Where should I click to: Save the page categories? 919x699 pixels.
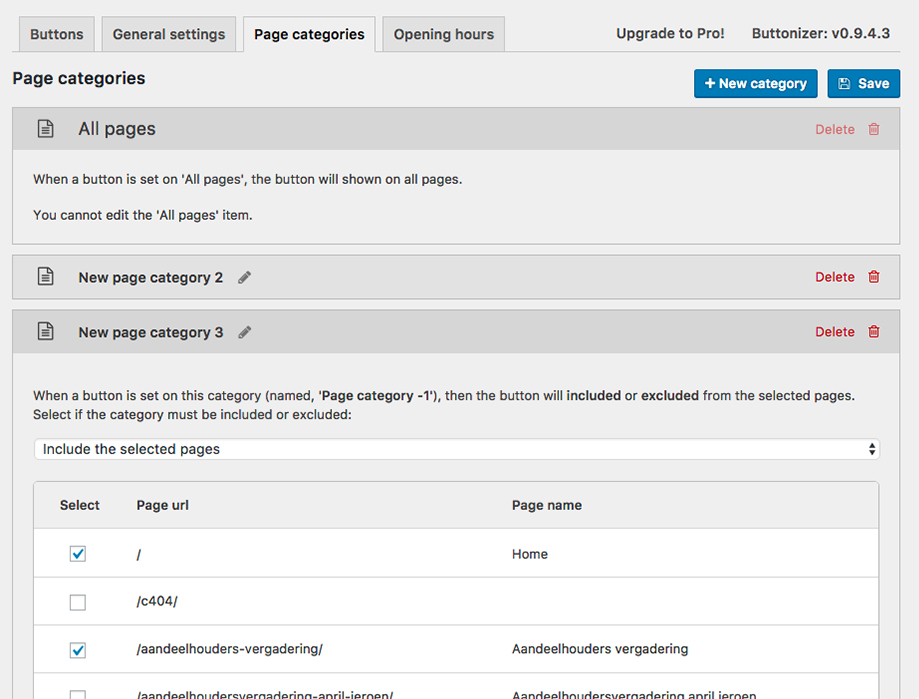tap(864, 84)
